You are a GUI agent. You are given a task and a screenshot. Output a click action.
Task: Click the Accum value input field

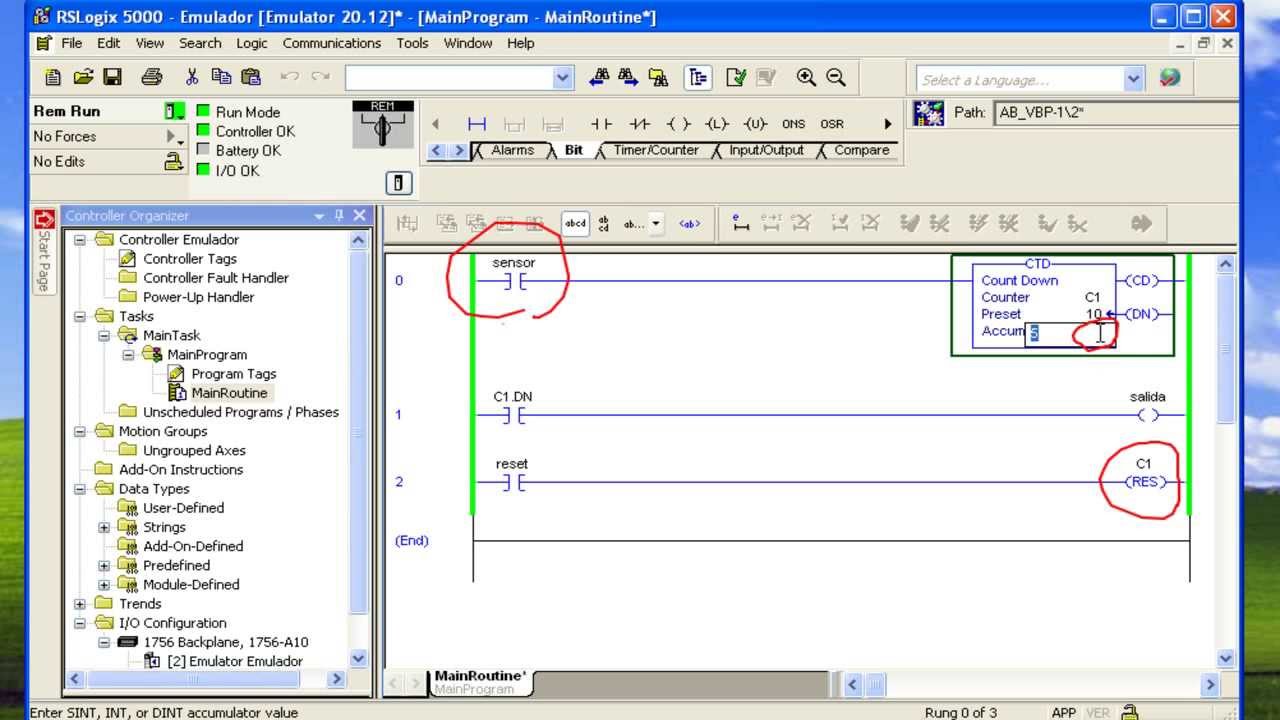coord(1071,334)
